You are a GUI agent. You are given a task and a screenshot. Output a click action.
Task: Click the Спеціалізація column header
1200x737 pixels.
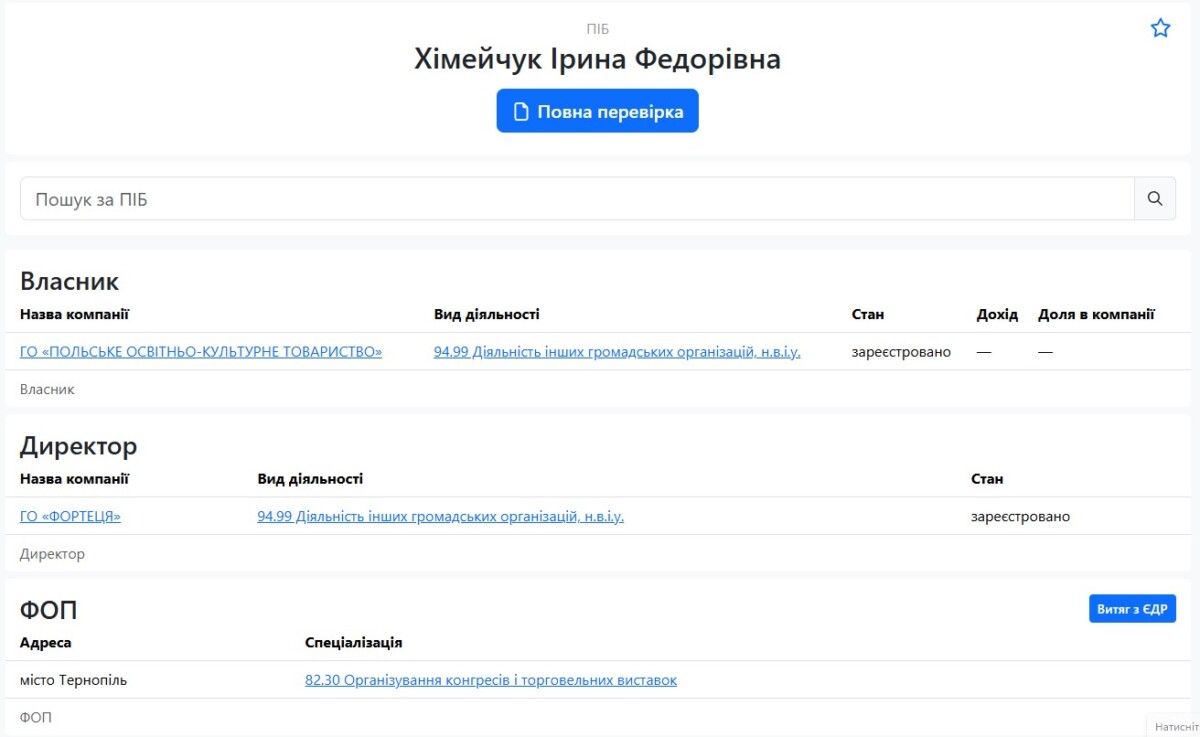click(354, 643)
